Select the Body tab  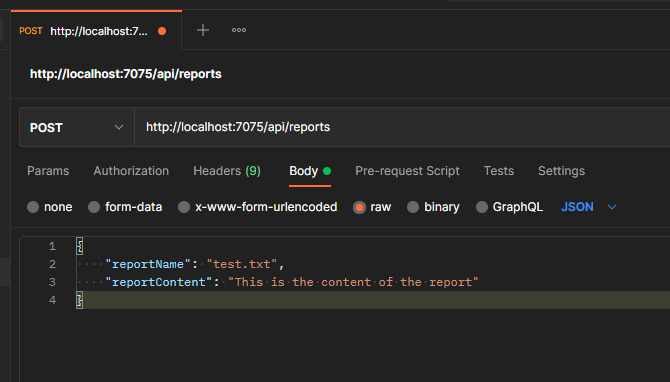310,171
